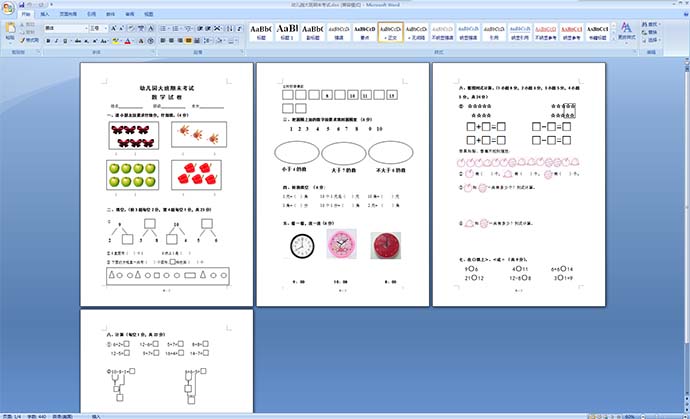Click the Select button in editing group
This screenshot has height=419, width=690.
pyautogui.click(x=653, y=40)
